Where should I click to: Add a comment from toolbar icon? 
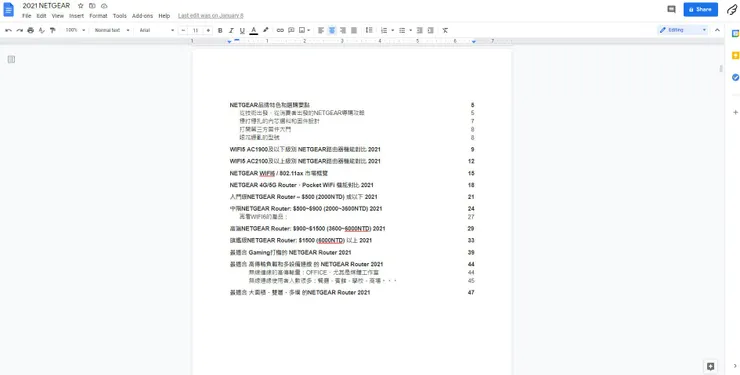coord(291,30)
